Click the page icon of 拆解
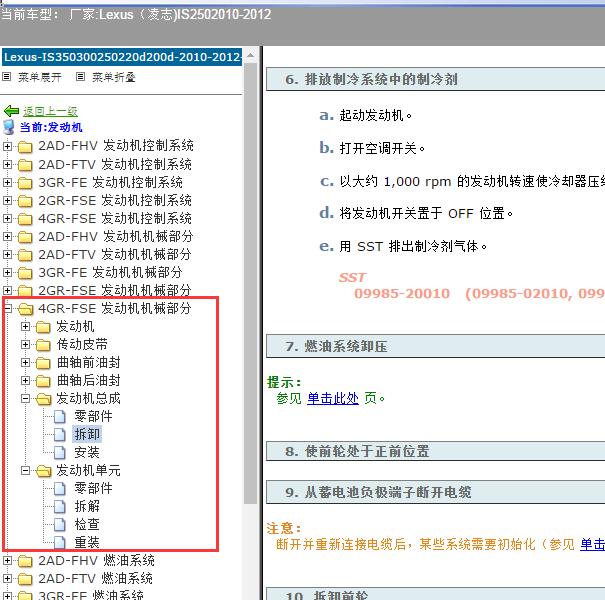605x600 pixels. 60,506
